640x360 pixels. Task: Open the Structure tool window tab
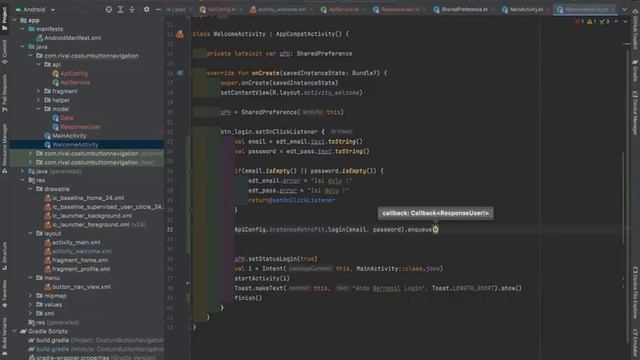click(x=4, y=256)
